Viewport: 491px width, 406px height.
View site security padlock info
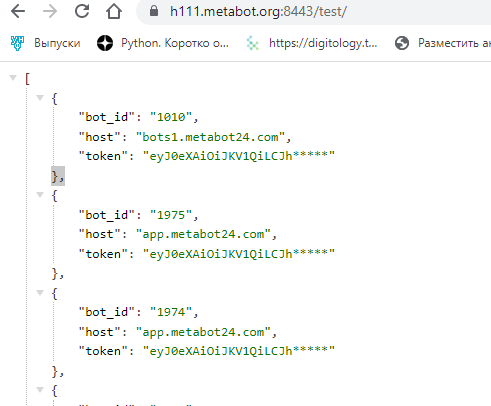click(154, 11)
